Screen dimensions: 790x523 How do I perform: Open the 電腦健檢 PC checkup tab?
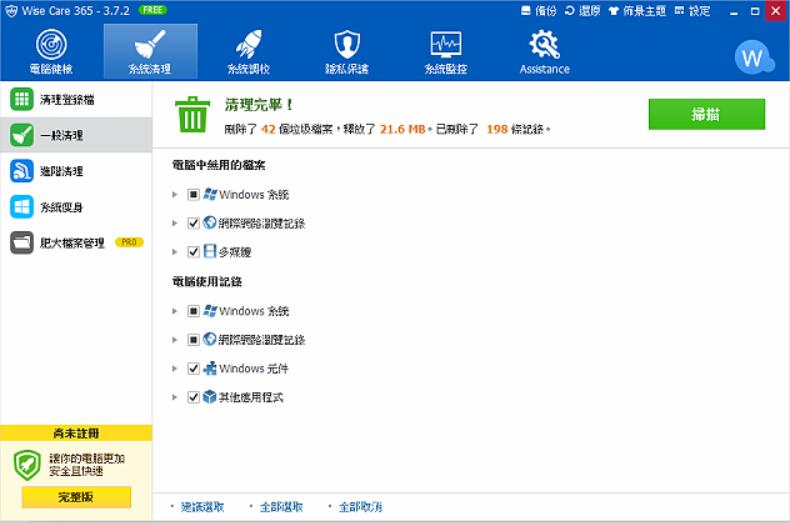click(x=51, y=52)
